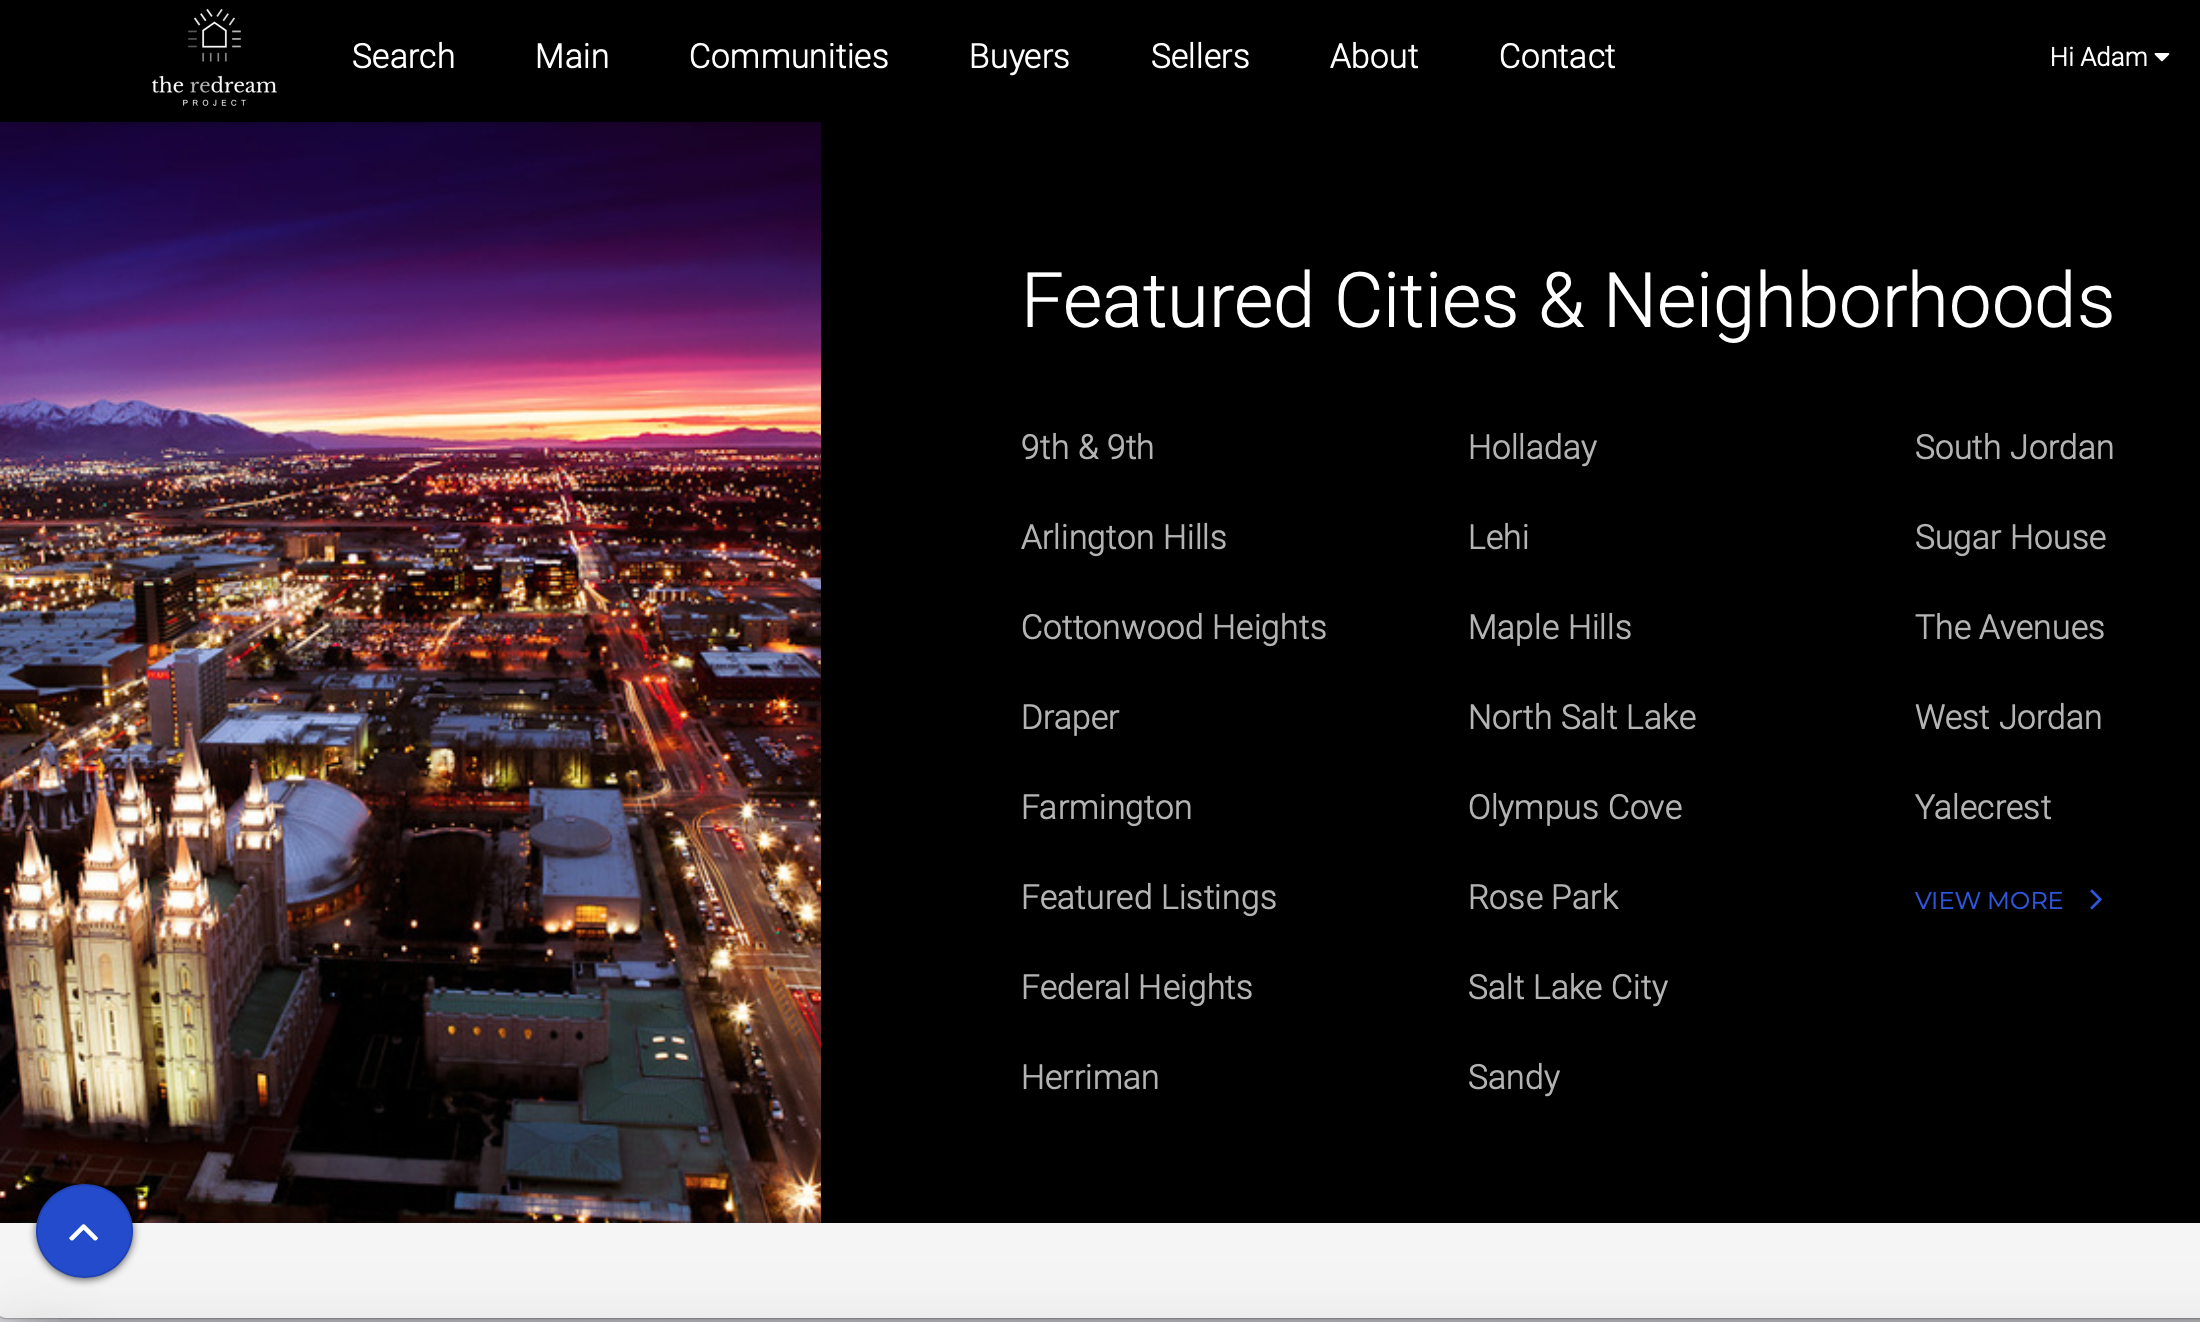Click the blue scroll-to-top arrow button
This screenshot has height=1322, width=2200.
(x=84, y=1231)
